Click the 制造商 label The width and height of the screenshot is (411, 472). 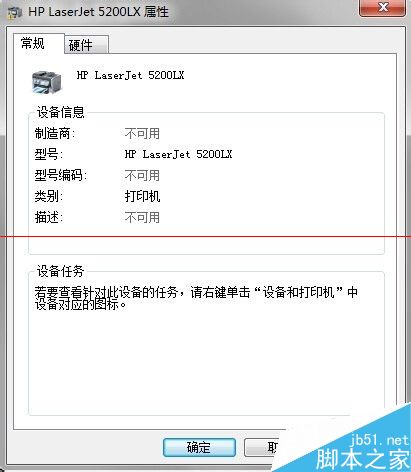click(x=55, y=134)
